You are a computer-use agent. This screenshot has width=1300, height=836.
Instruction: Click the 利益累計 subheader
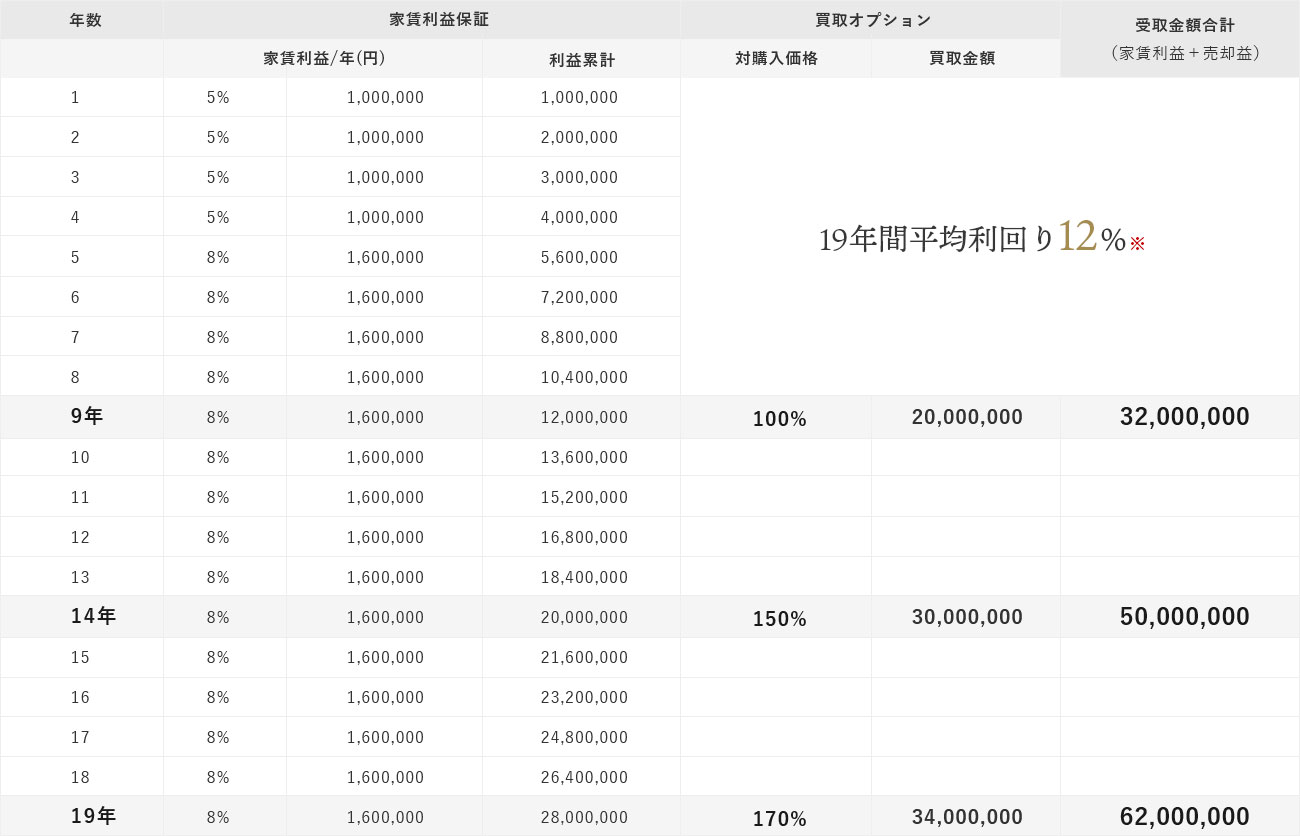[x=582, y=60]
